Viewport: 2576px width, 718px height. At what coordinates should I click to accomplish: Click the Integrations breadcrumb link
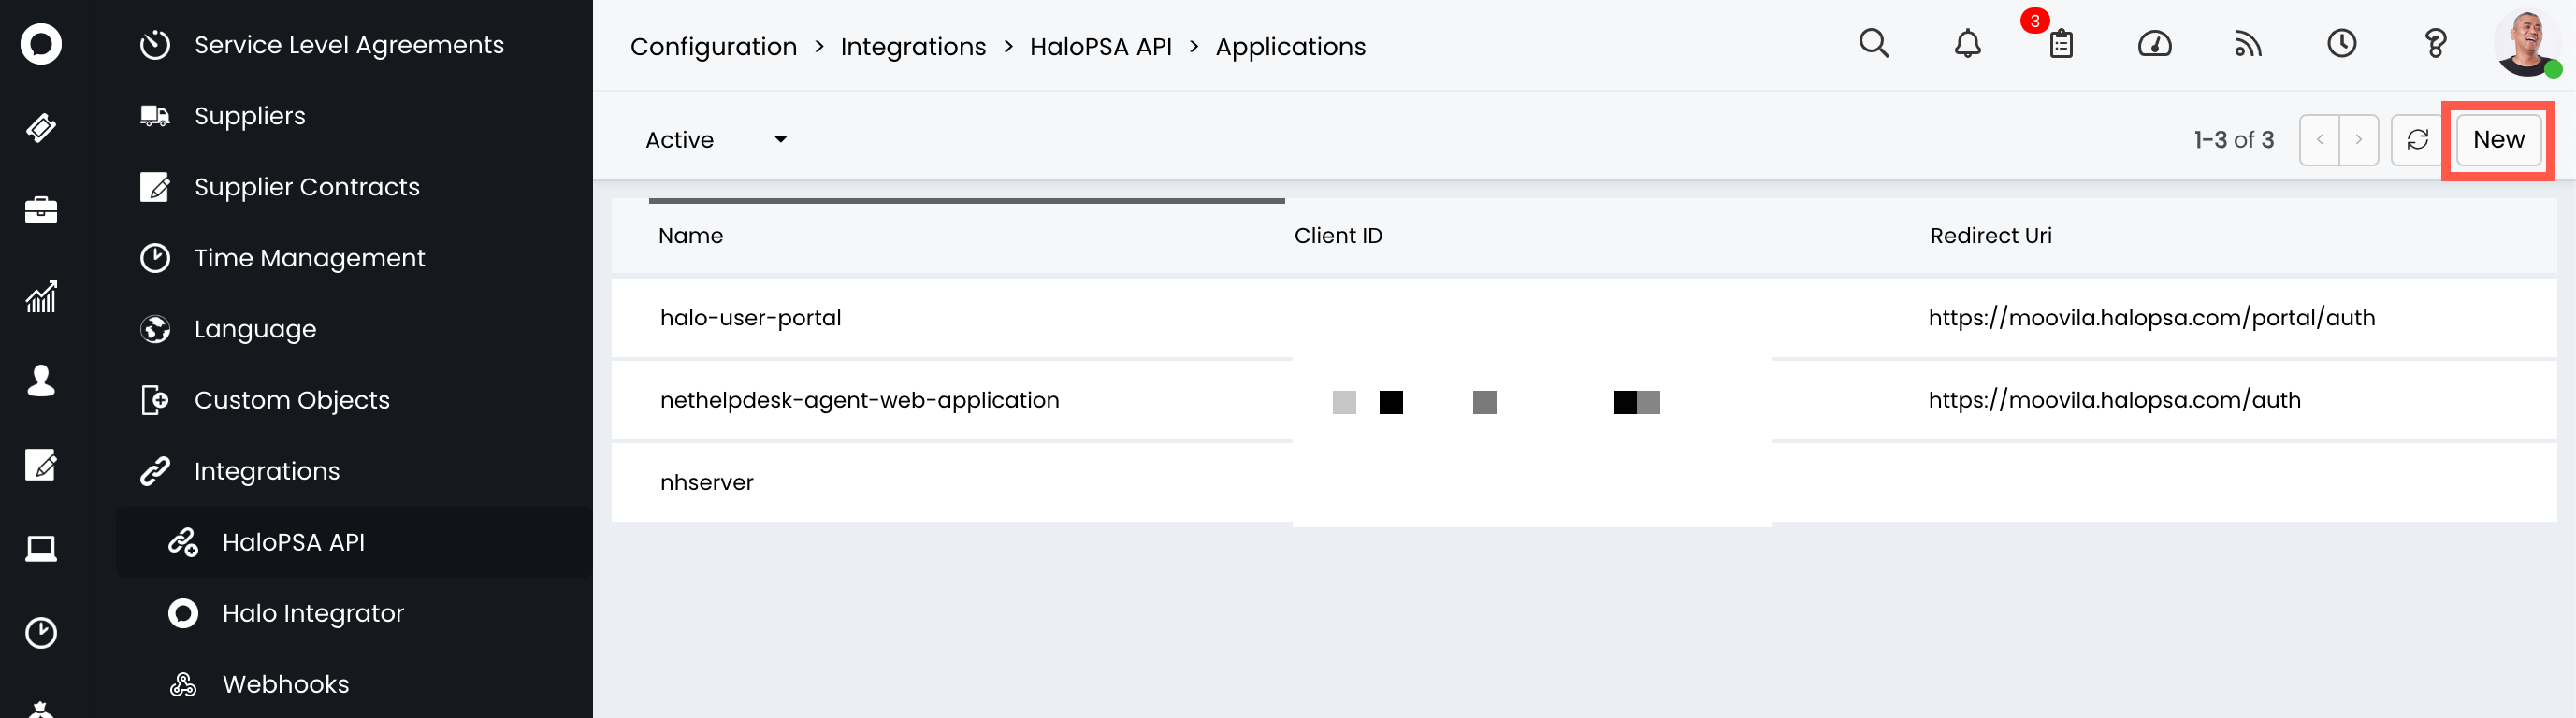click(x=912, y=47)
